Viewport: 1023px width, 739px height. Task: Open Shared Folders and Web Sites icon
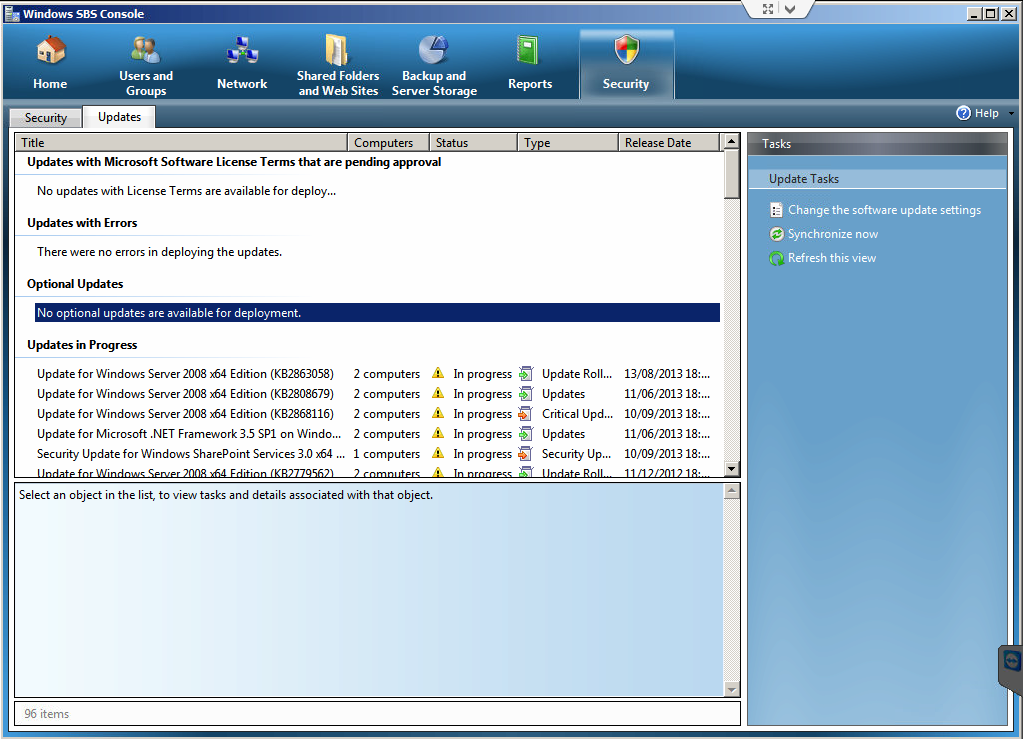(x=337, y=50)
